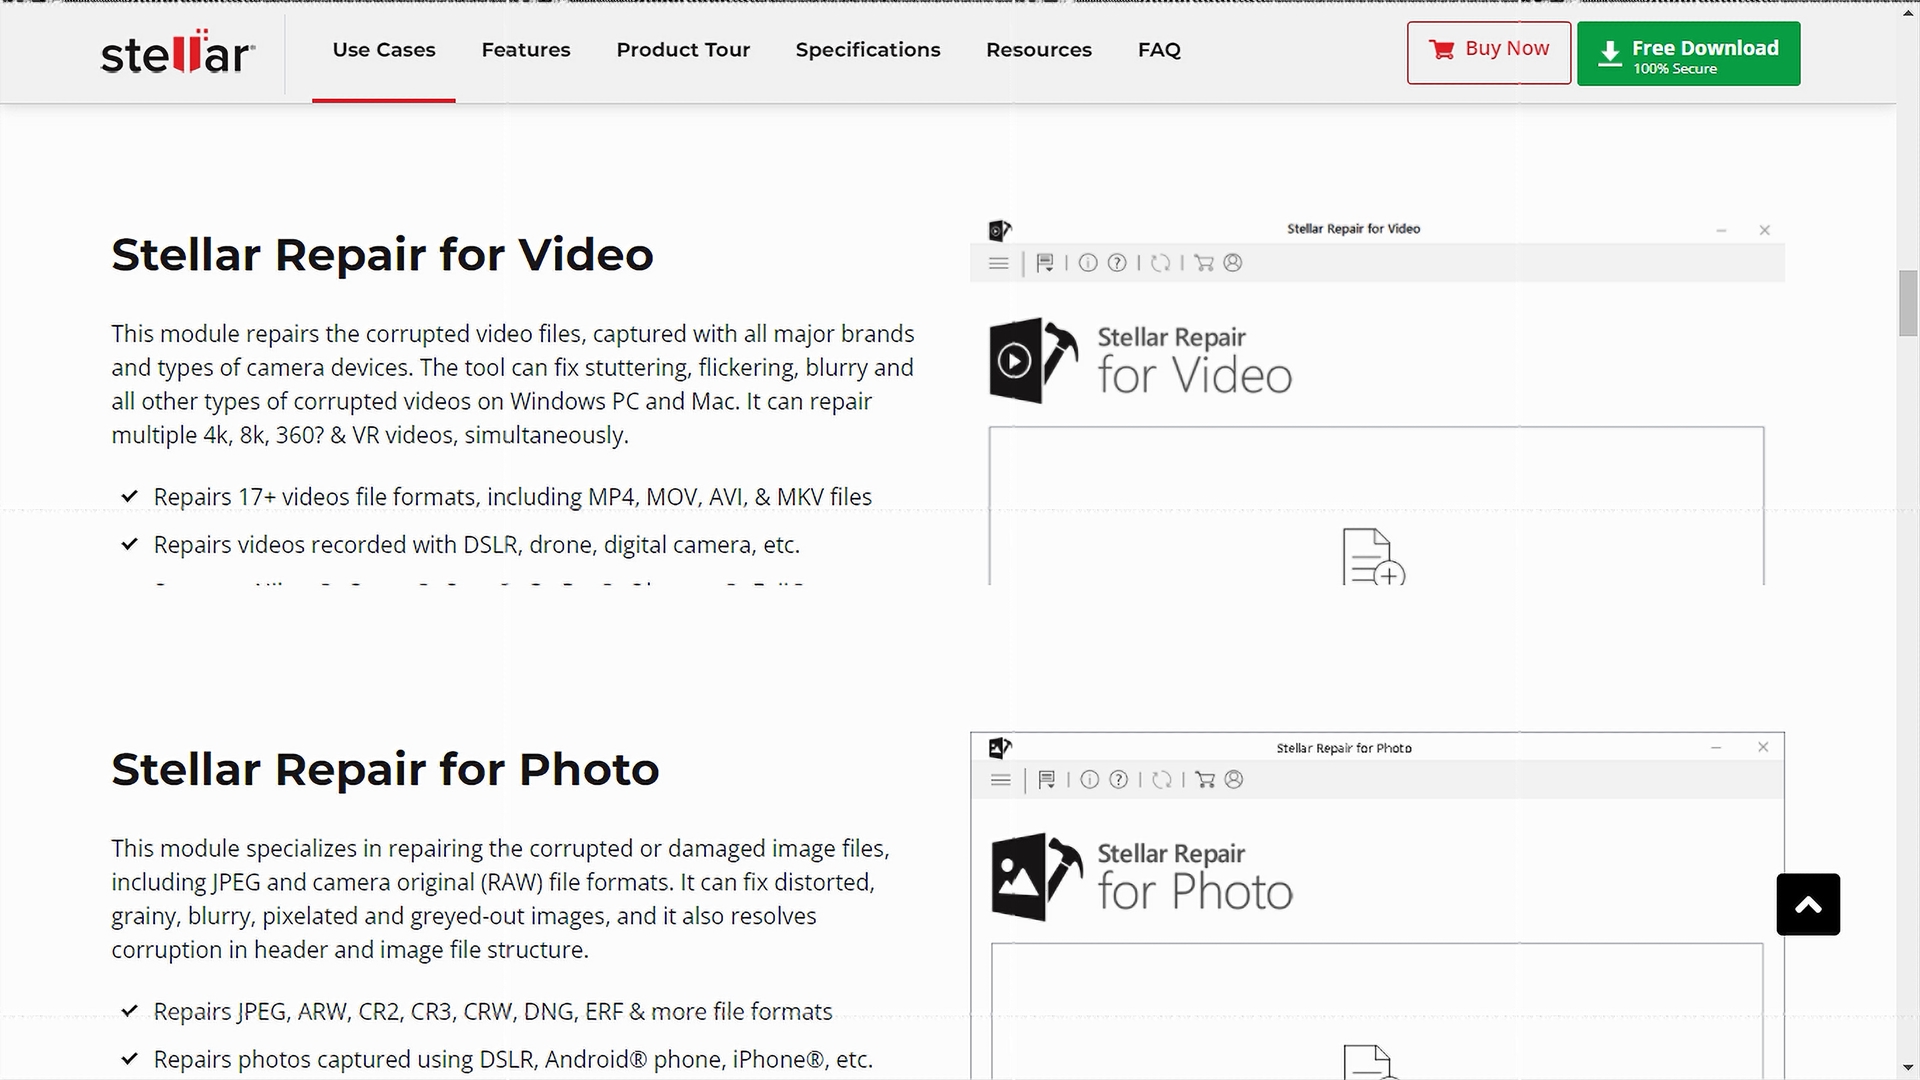Viewport: 1920px width, 1080px height.
Task: Close the Stellar Repair for Photo window
Action: (1763, 747)
